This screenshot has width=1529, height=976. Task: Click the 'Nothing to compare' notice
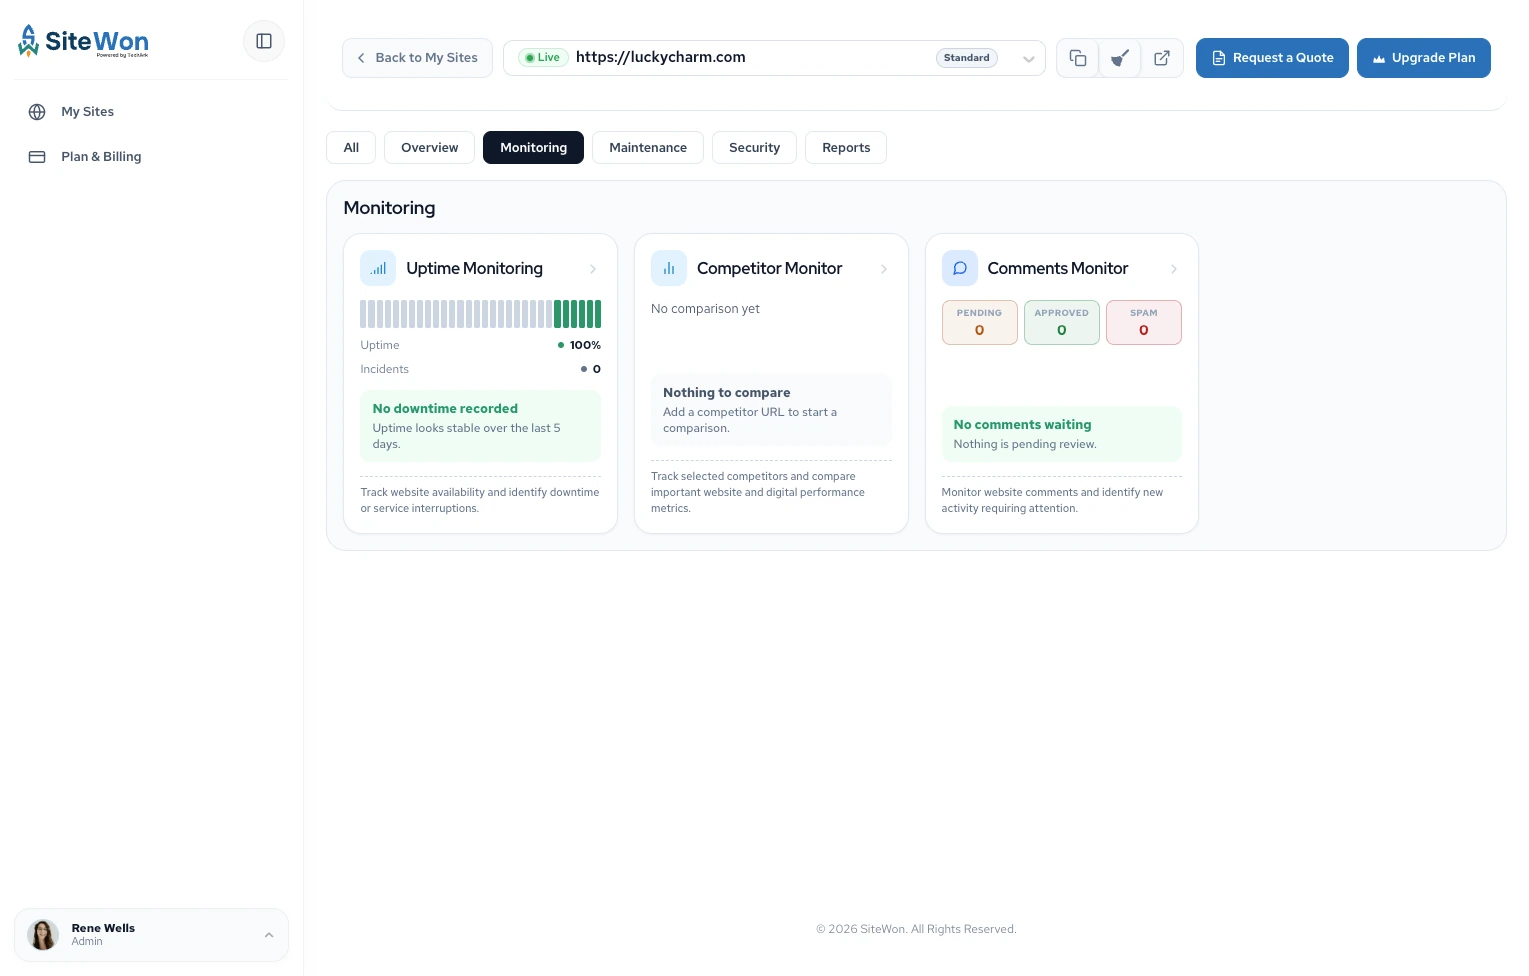pos(771,410)
